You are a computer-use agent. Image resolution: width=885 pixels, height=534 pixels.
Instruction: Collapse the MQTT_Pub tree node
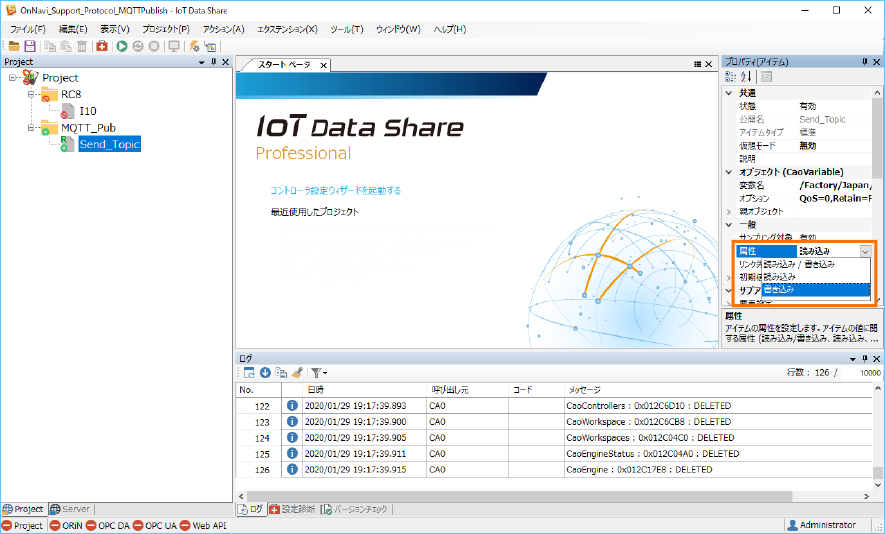click(x=31, y=128)
